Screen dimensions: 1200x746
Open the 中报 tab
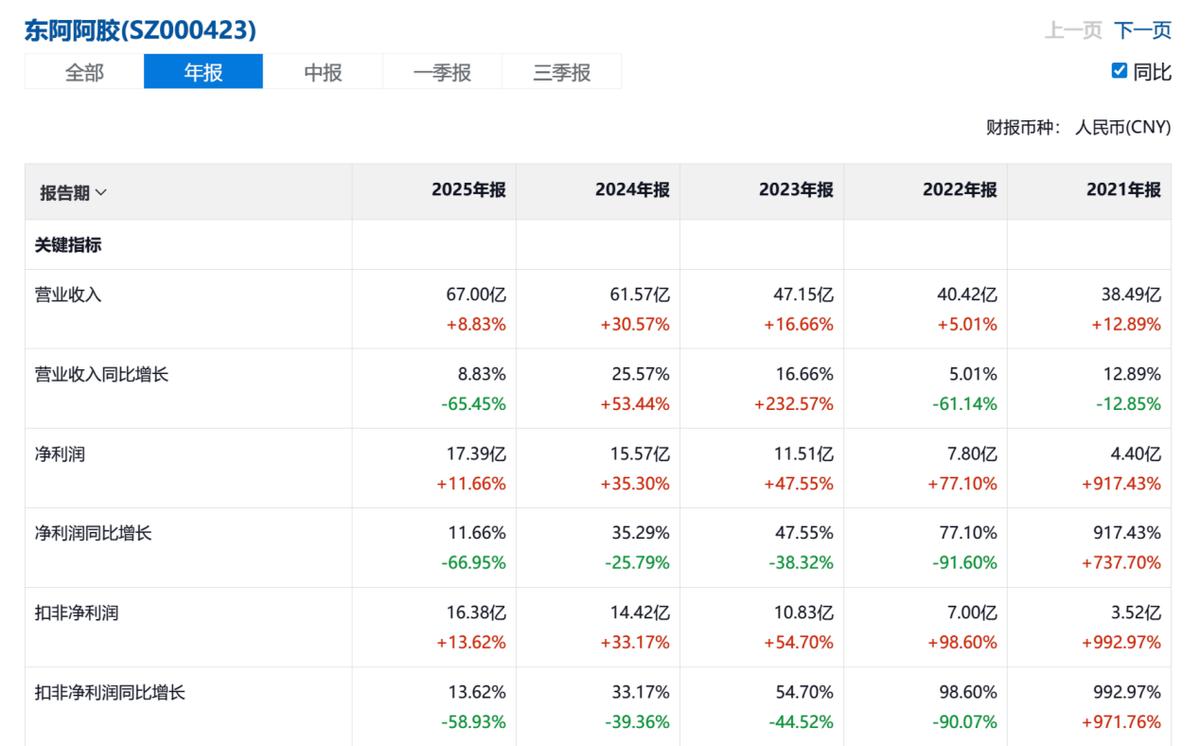(x=323, y=72)
